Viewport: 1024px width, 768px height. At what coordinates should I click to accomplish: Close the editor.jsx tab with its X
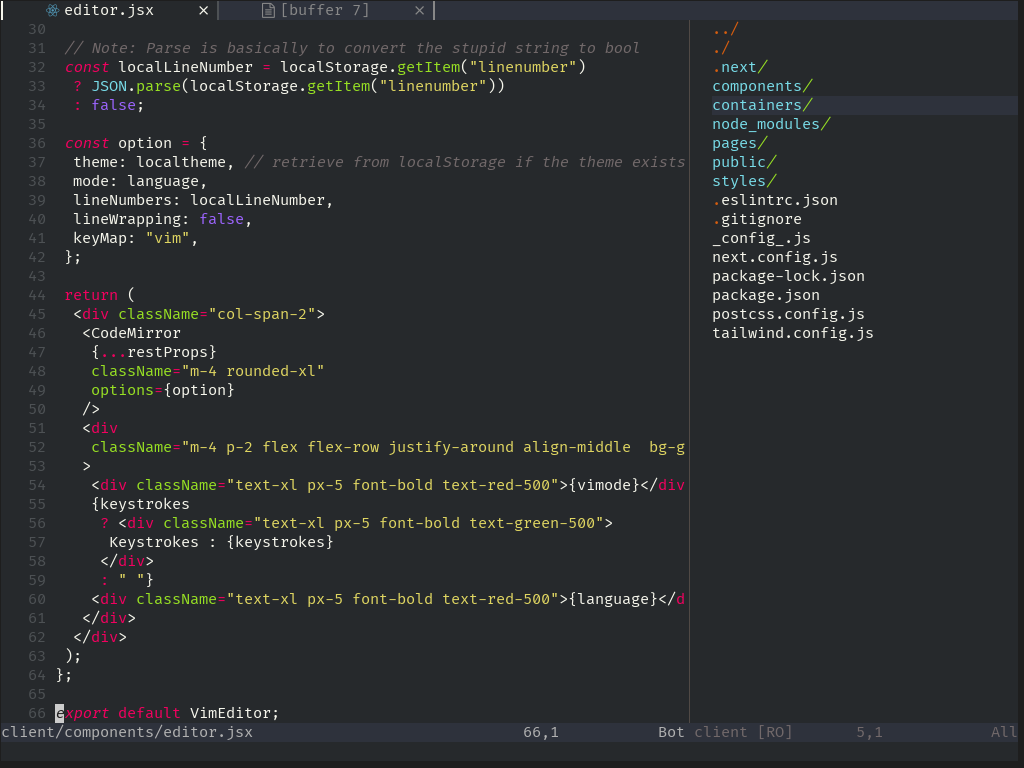click(x=203, y=11)
